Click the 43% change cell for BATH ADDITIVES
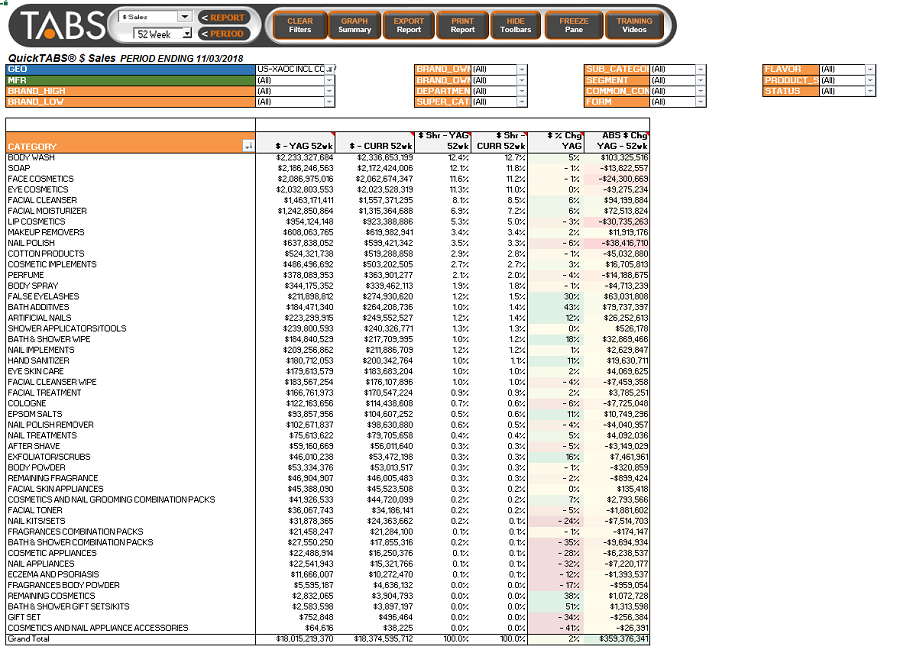Image resolution: width=900 pixels, height=653 pixels. 556,308
